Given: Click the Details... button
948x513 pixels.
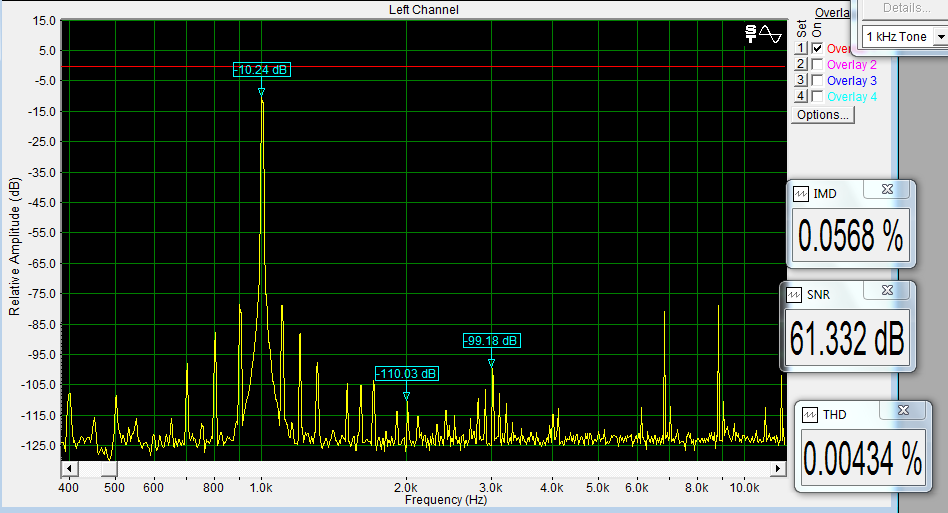Looking at the screenshot, I should click(906, 8).
